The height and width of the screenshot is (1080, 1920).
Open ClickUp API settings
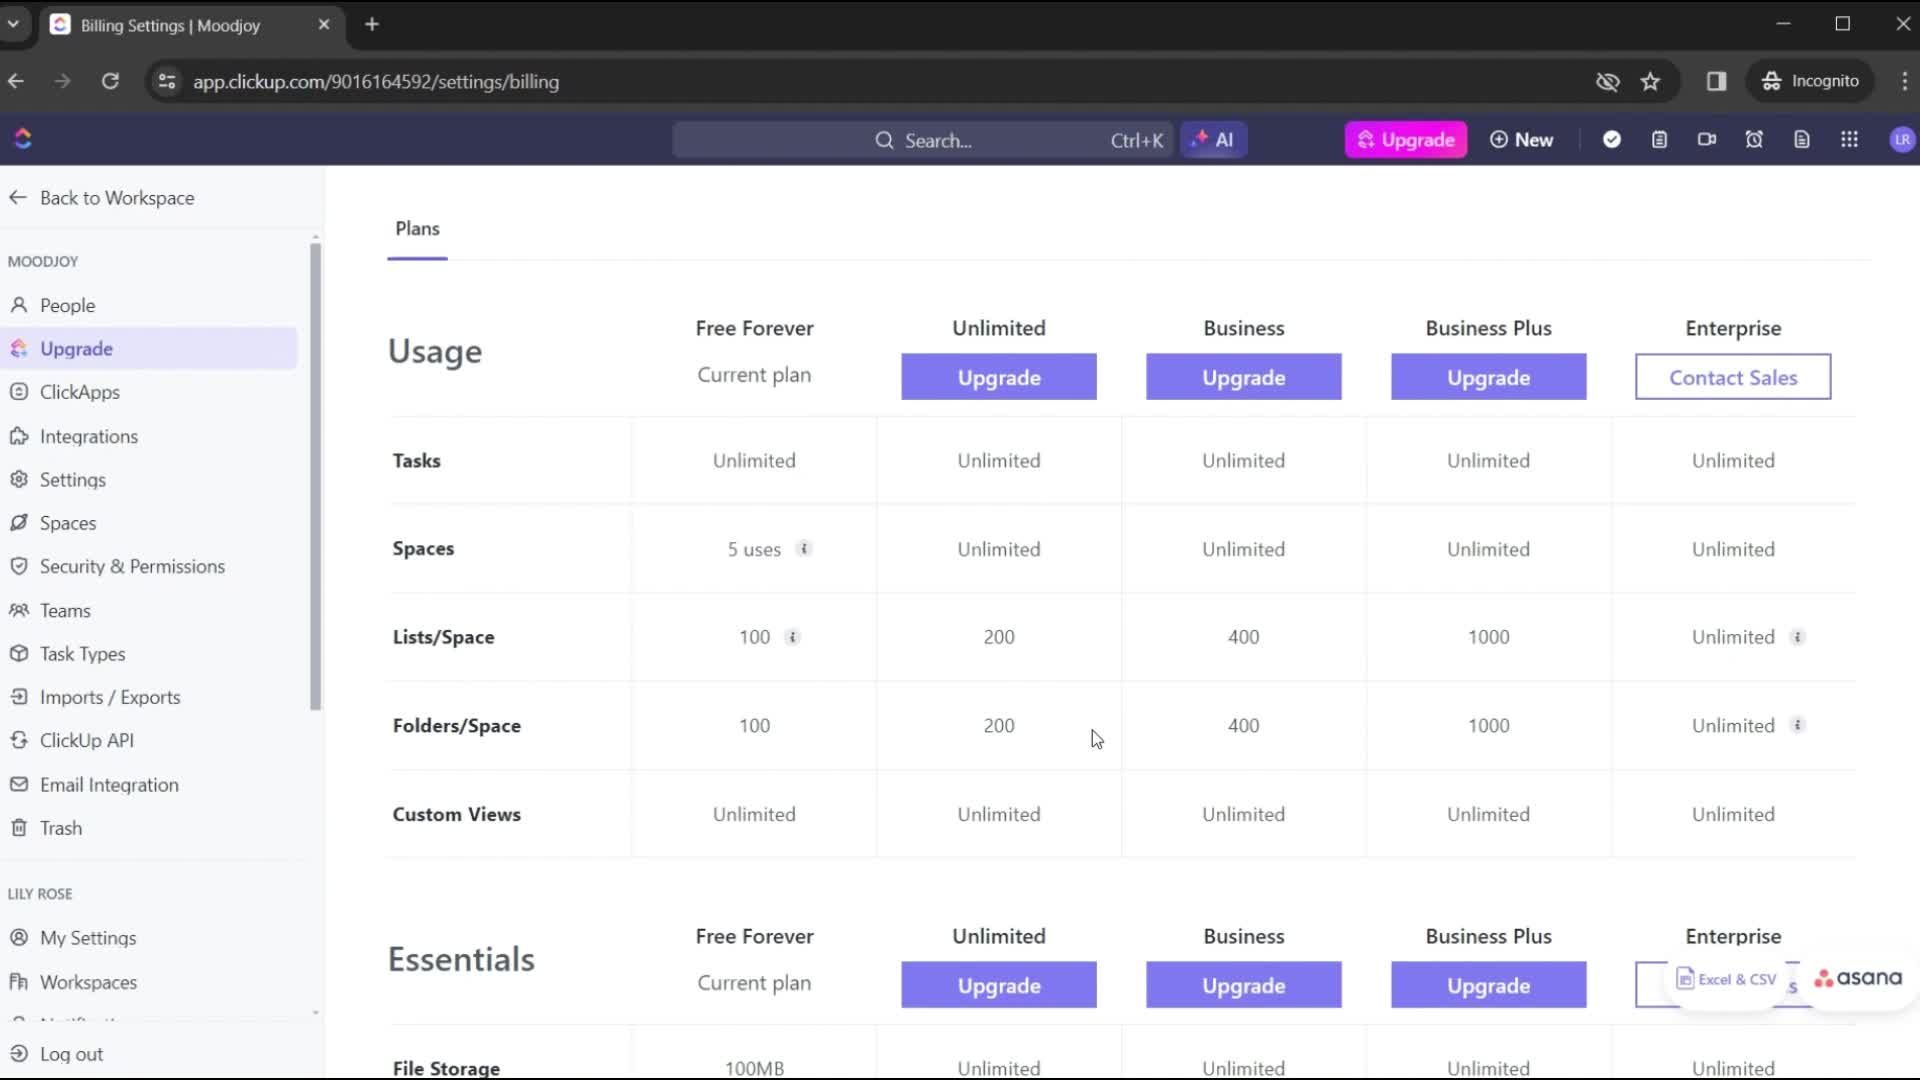(150, 741)
